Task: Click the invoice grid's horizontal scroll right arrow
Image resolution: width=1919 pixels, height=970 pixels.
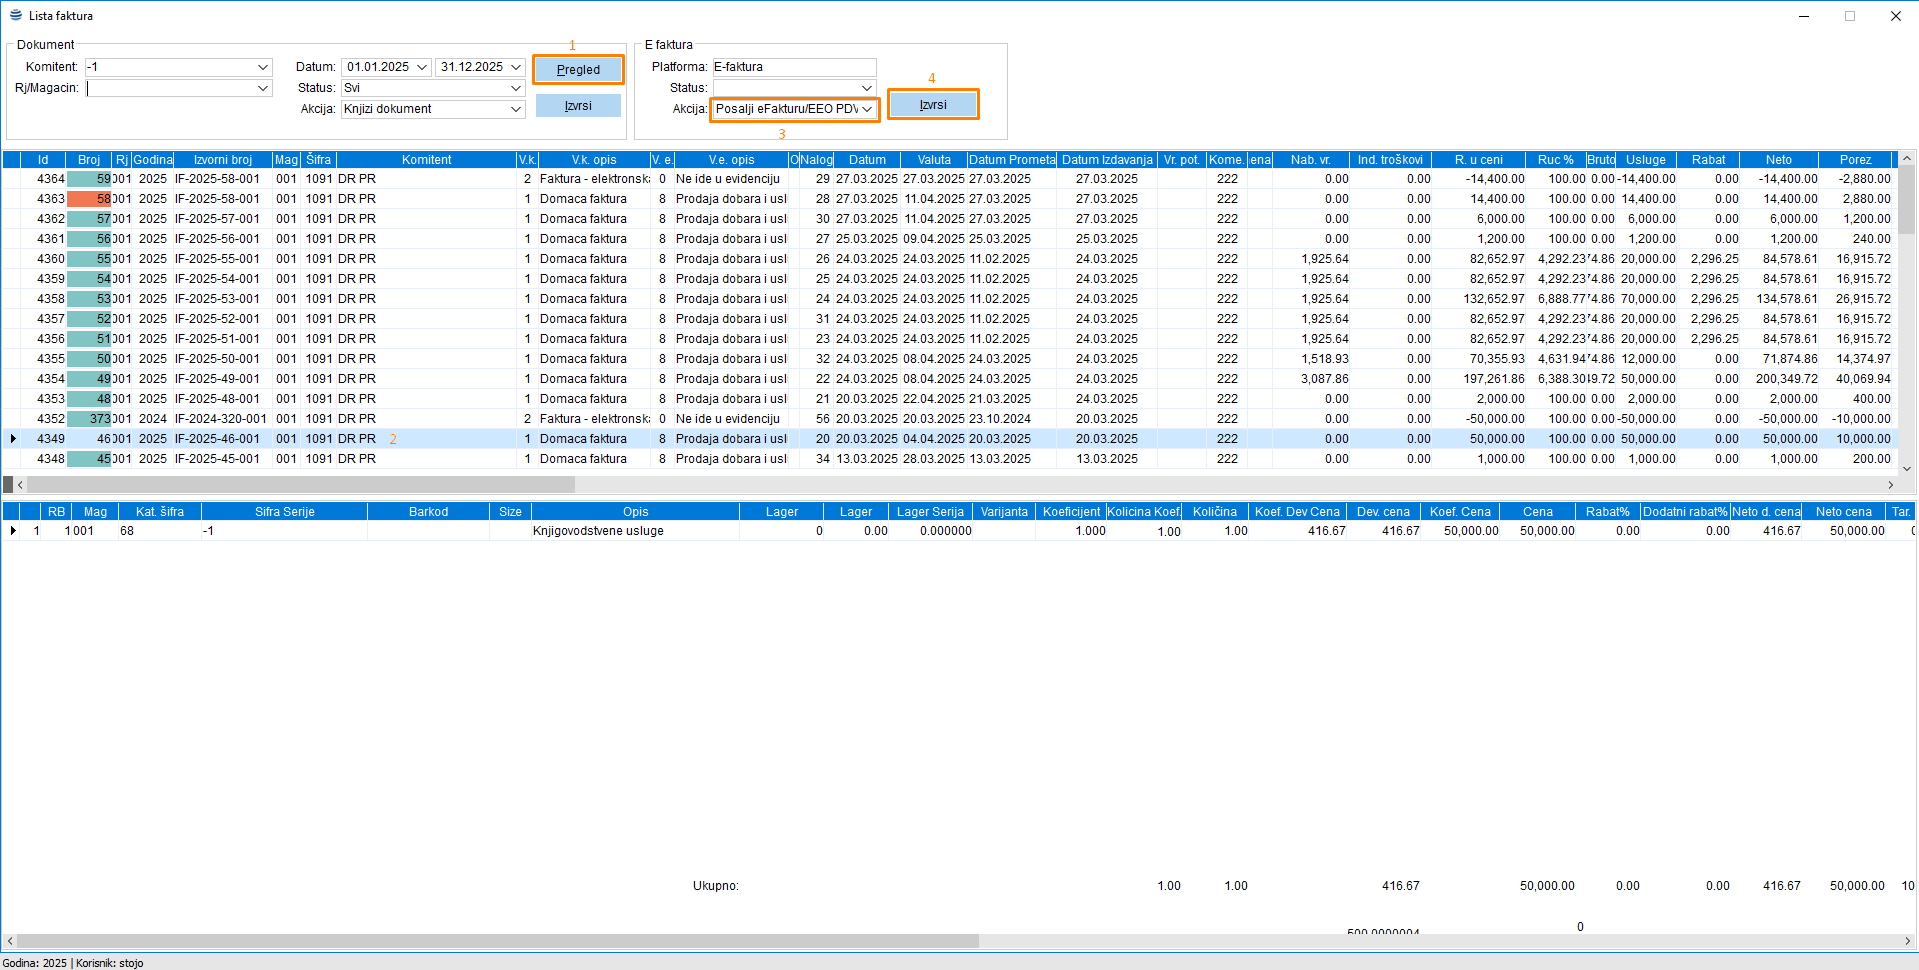Action: [x=1890, y=485]
